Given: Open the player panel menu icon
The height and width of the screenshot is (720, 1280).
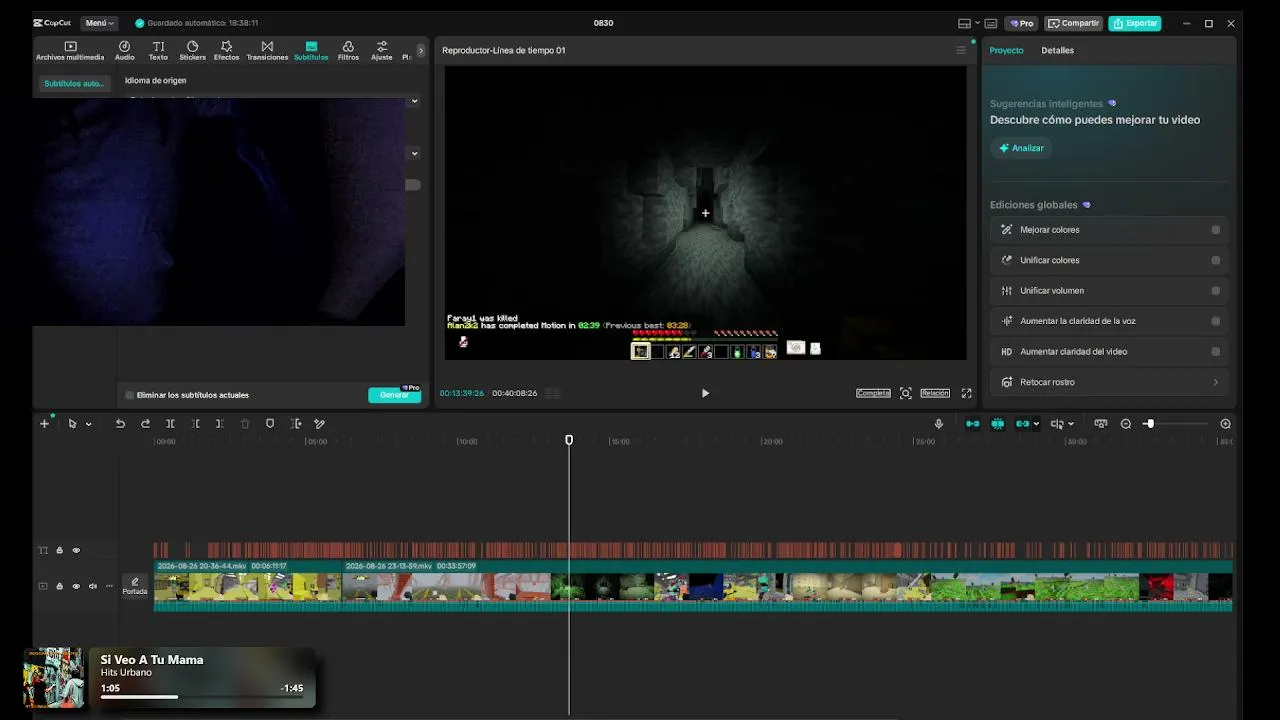Looking at the screenshot, I should (x=961, y=50).
